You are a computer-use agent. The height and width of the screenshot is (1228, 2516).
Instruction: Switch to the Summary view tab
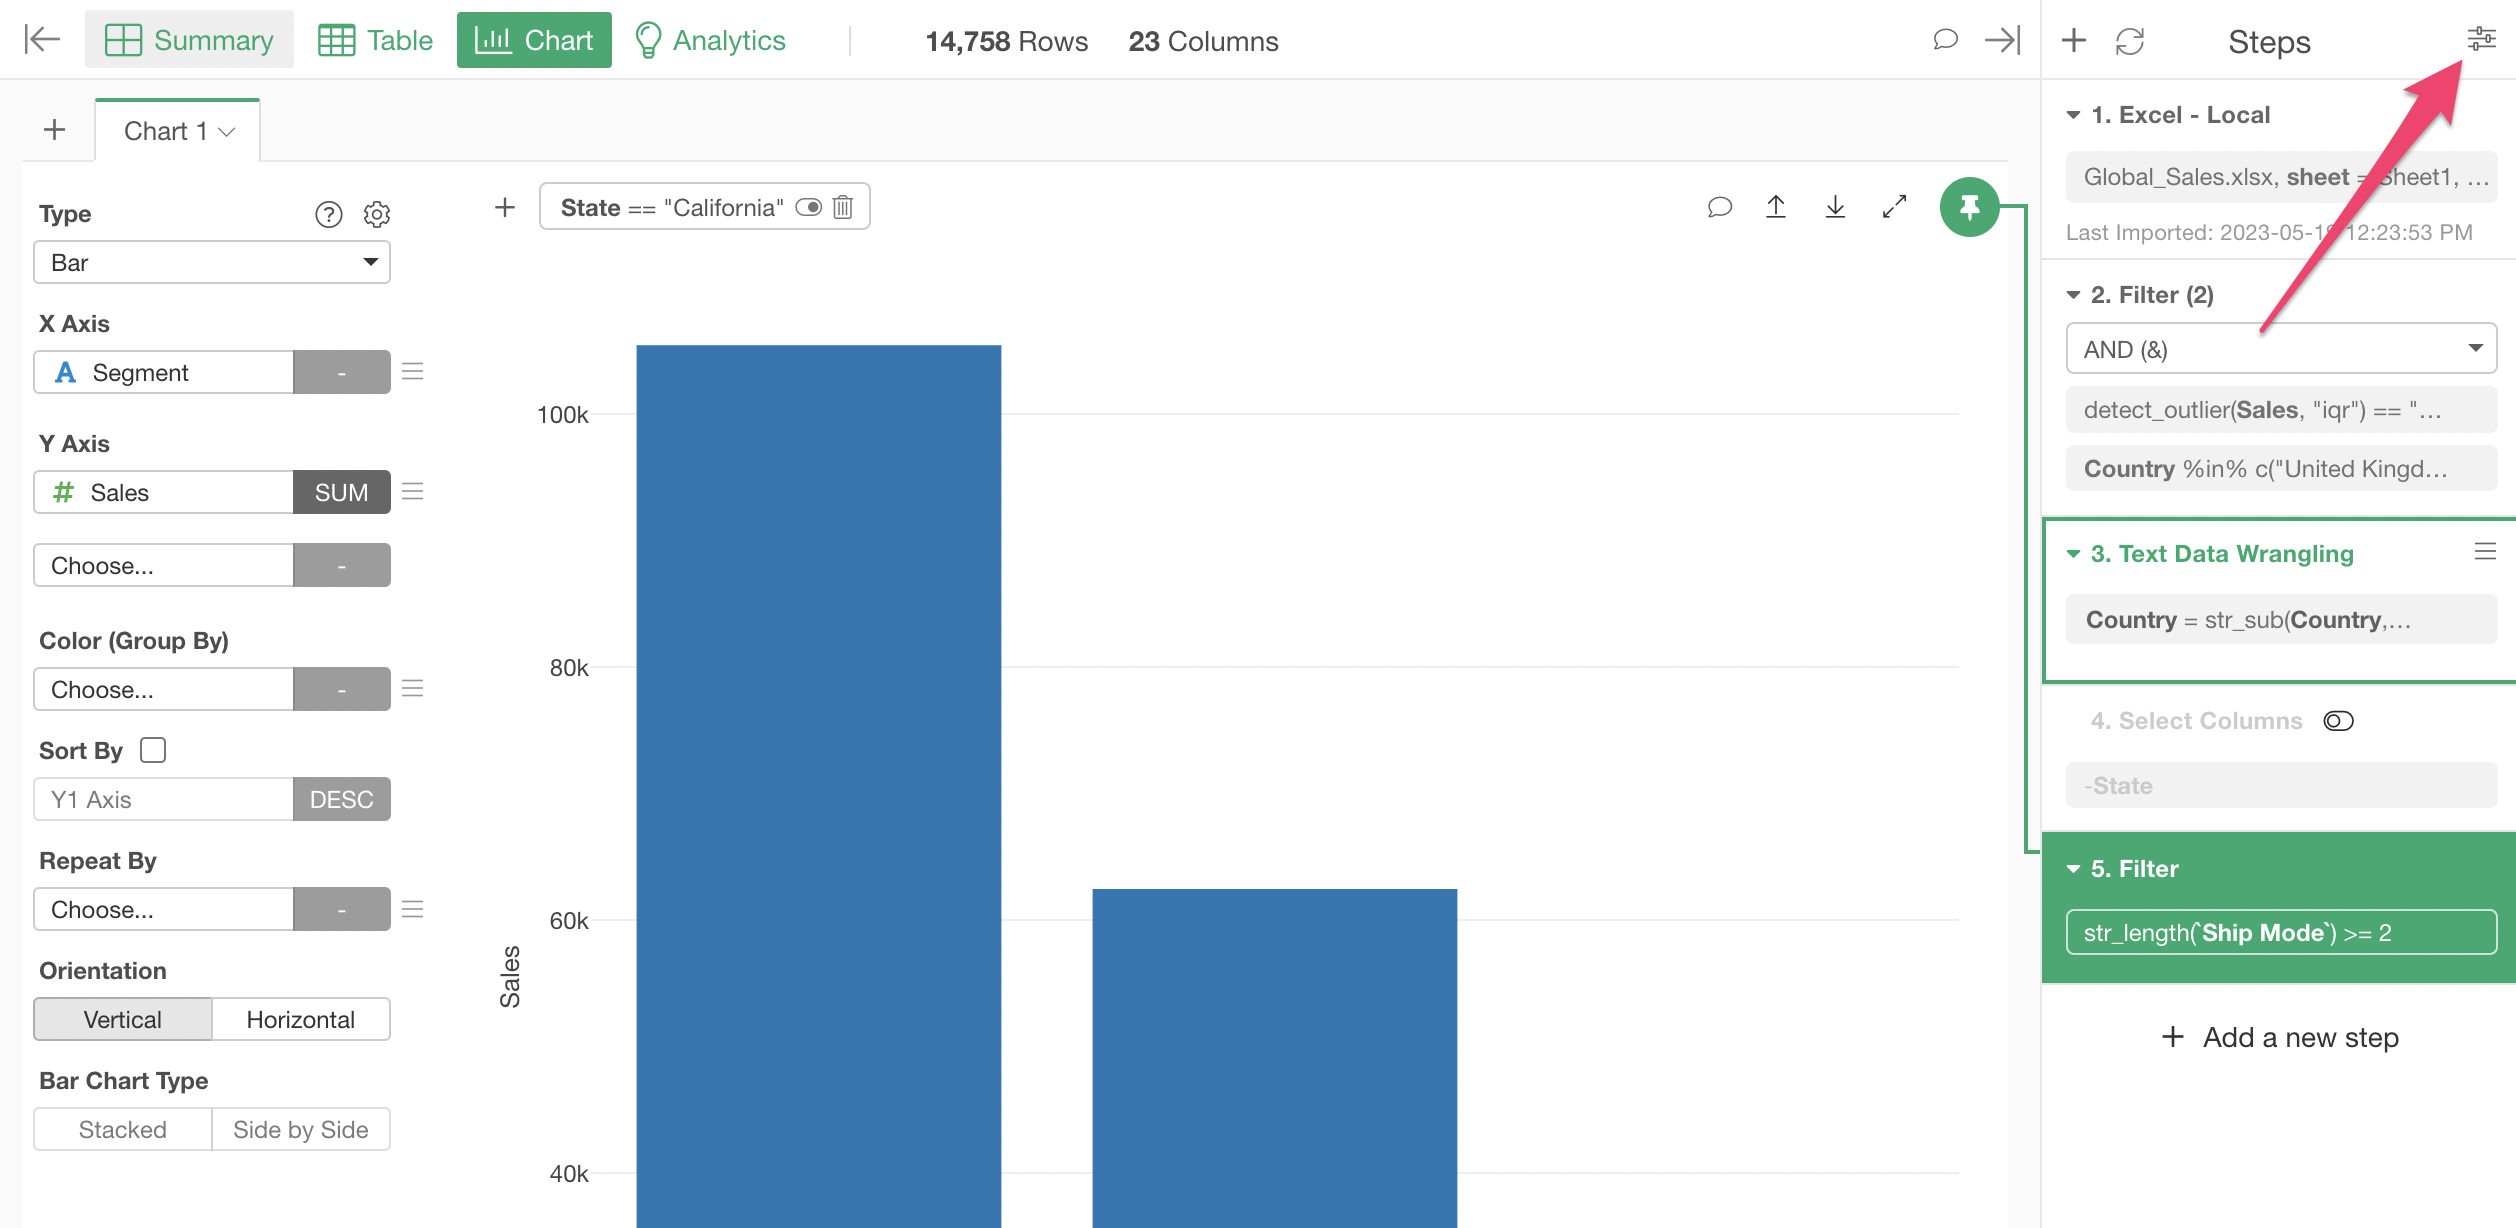(189, 40)
